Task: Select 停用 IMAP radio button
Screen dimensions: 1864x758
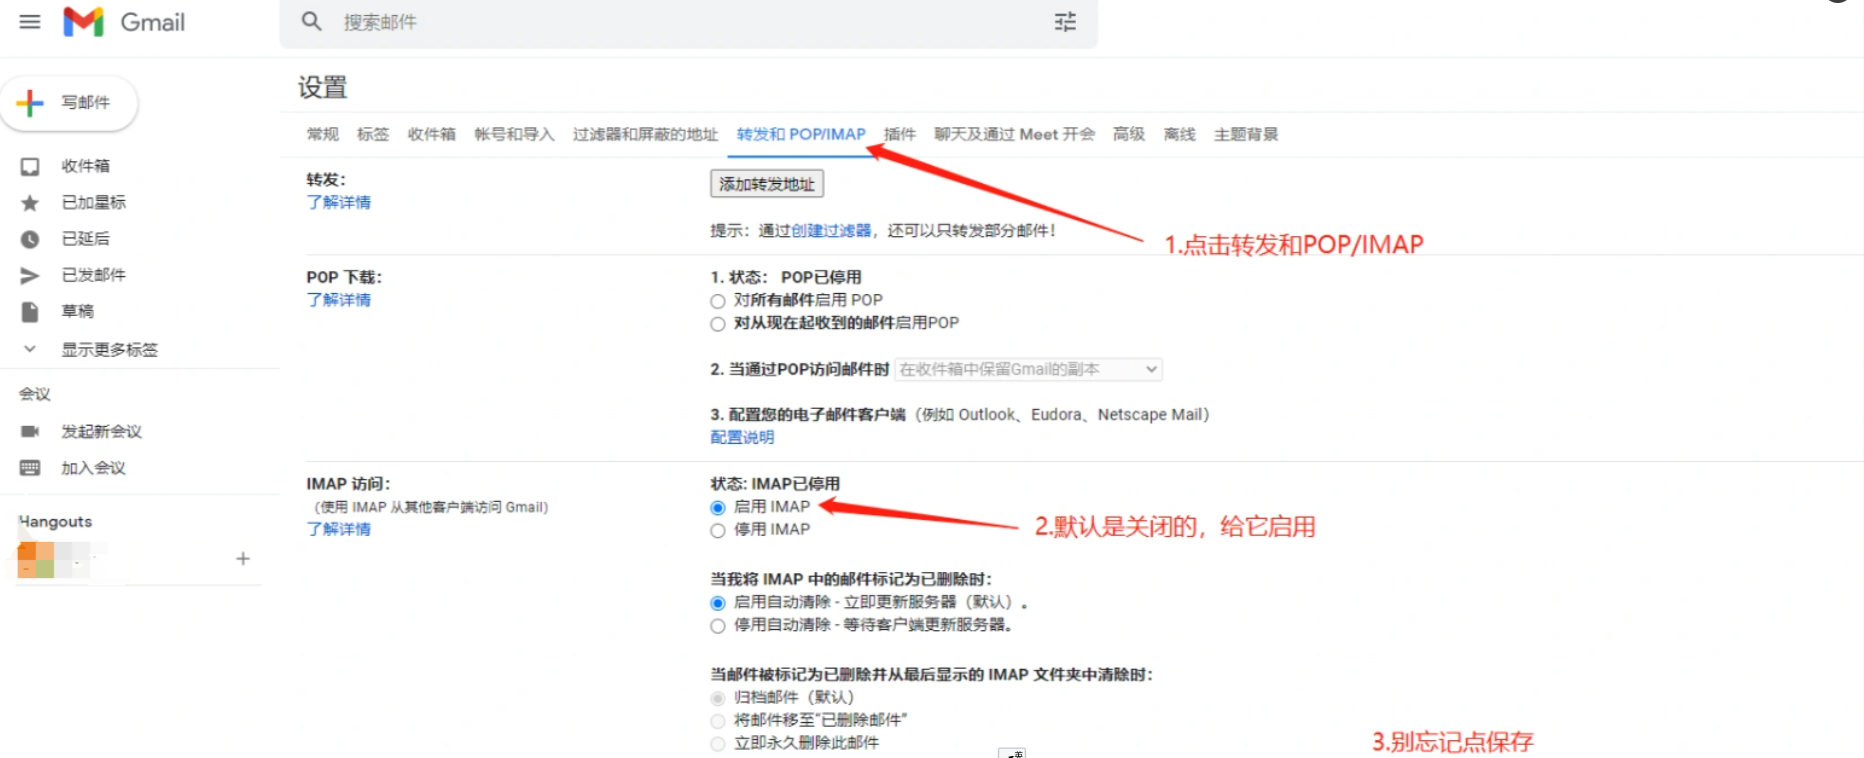Action: pos(718,531)
